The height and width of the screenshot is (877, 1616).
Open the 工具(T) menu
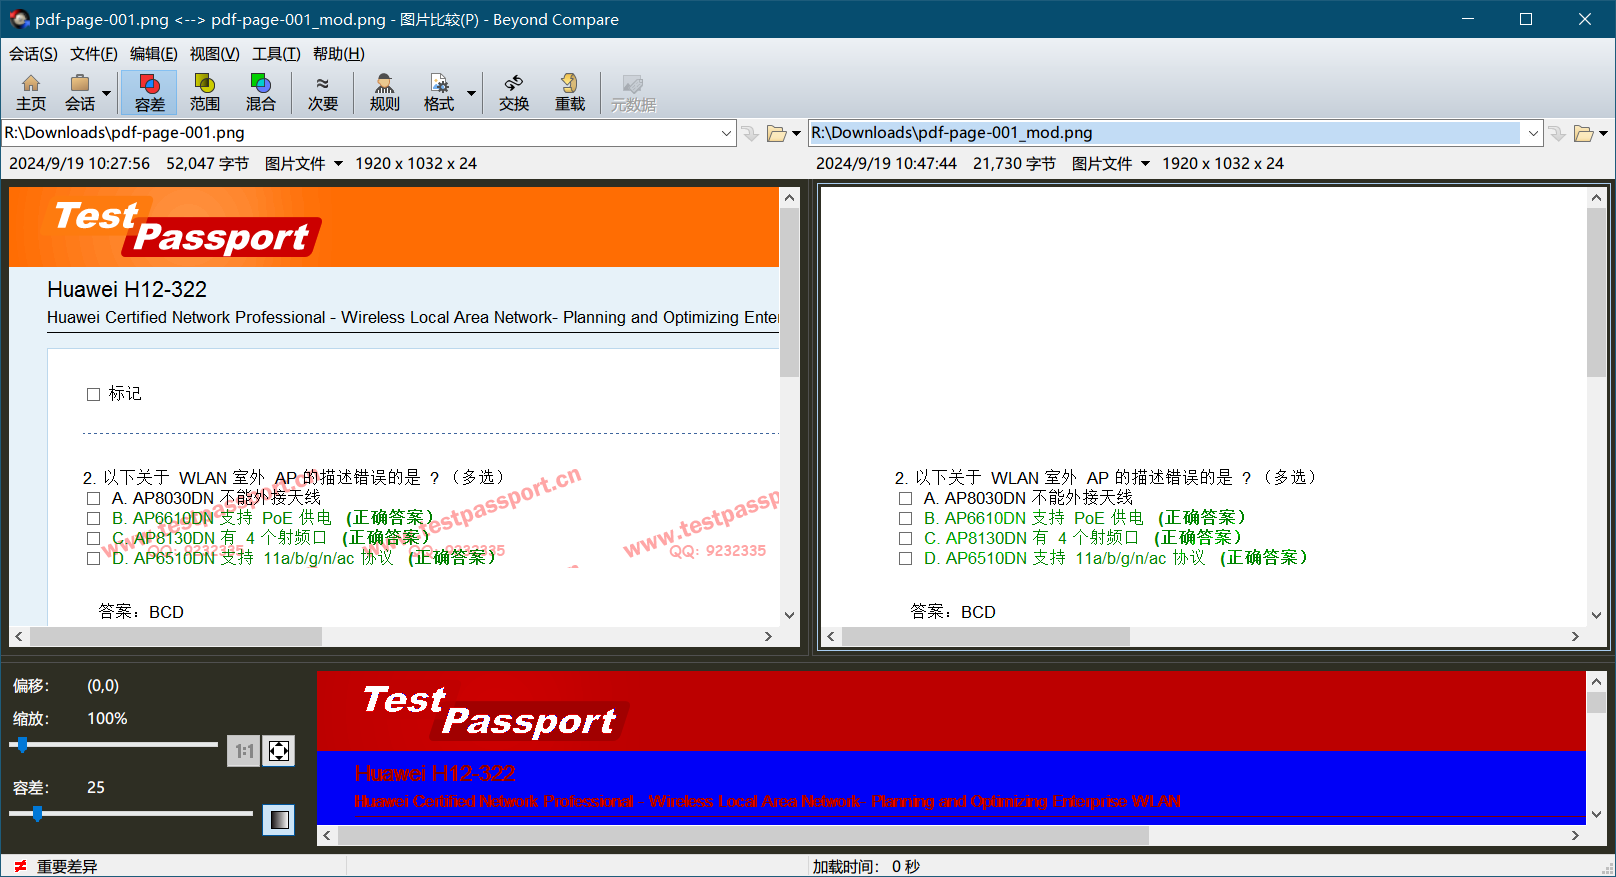pos(276,54)
